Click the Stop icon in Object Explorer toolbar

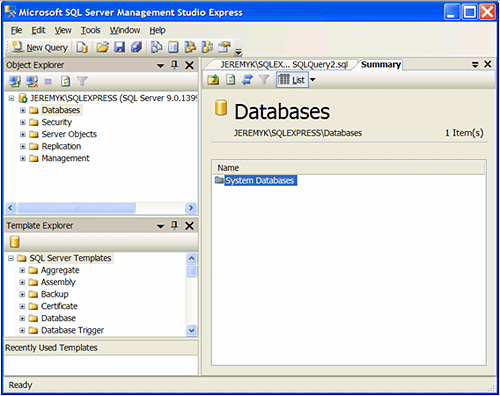pos(48,81)
